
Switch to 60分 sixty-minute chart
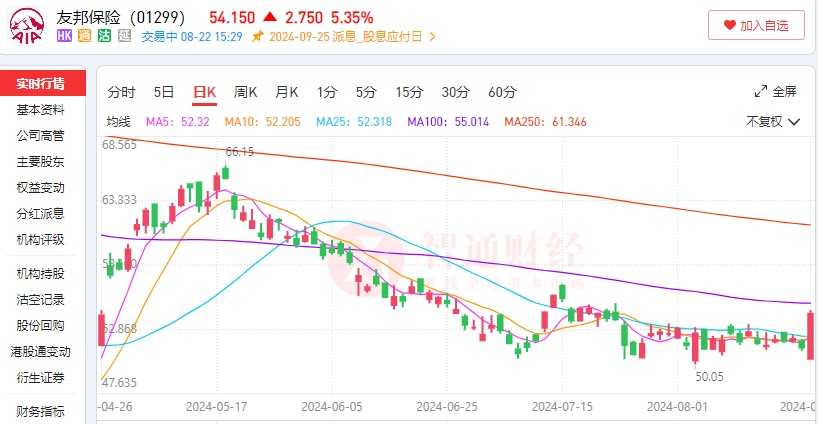pyautogui.click(x=502, y=92)
